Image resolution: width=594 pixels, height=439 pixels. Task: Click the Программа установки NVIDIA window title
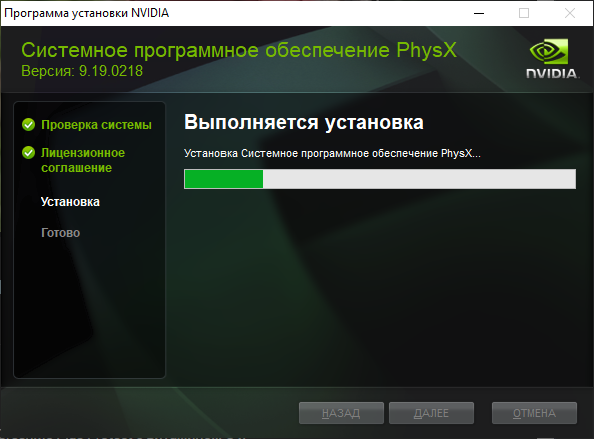point(86,13)
